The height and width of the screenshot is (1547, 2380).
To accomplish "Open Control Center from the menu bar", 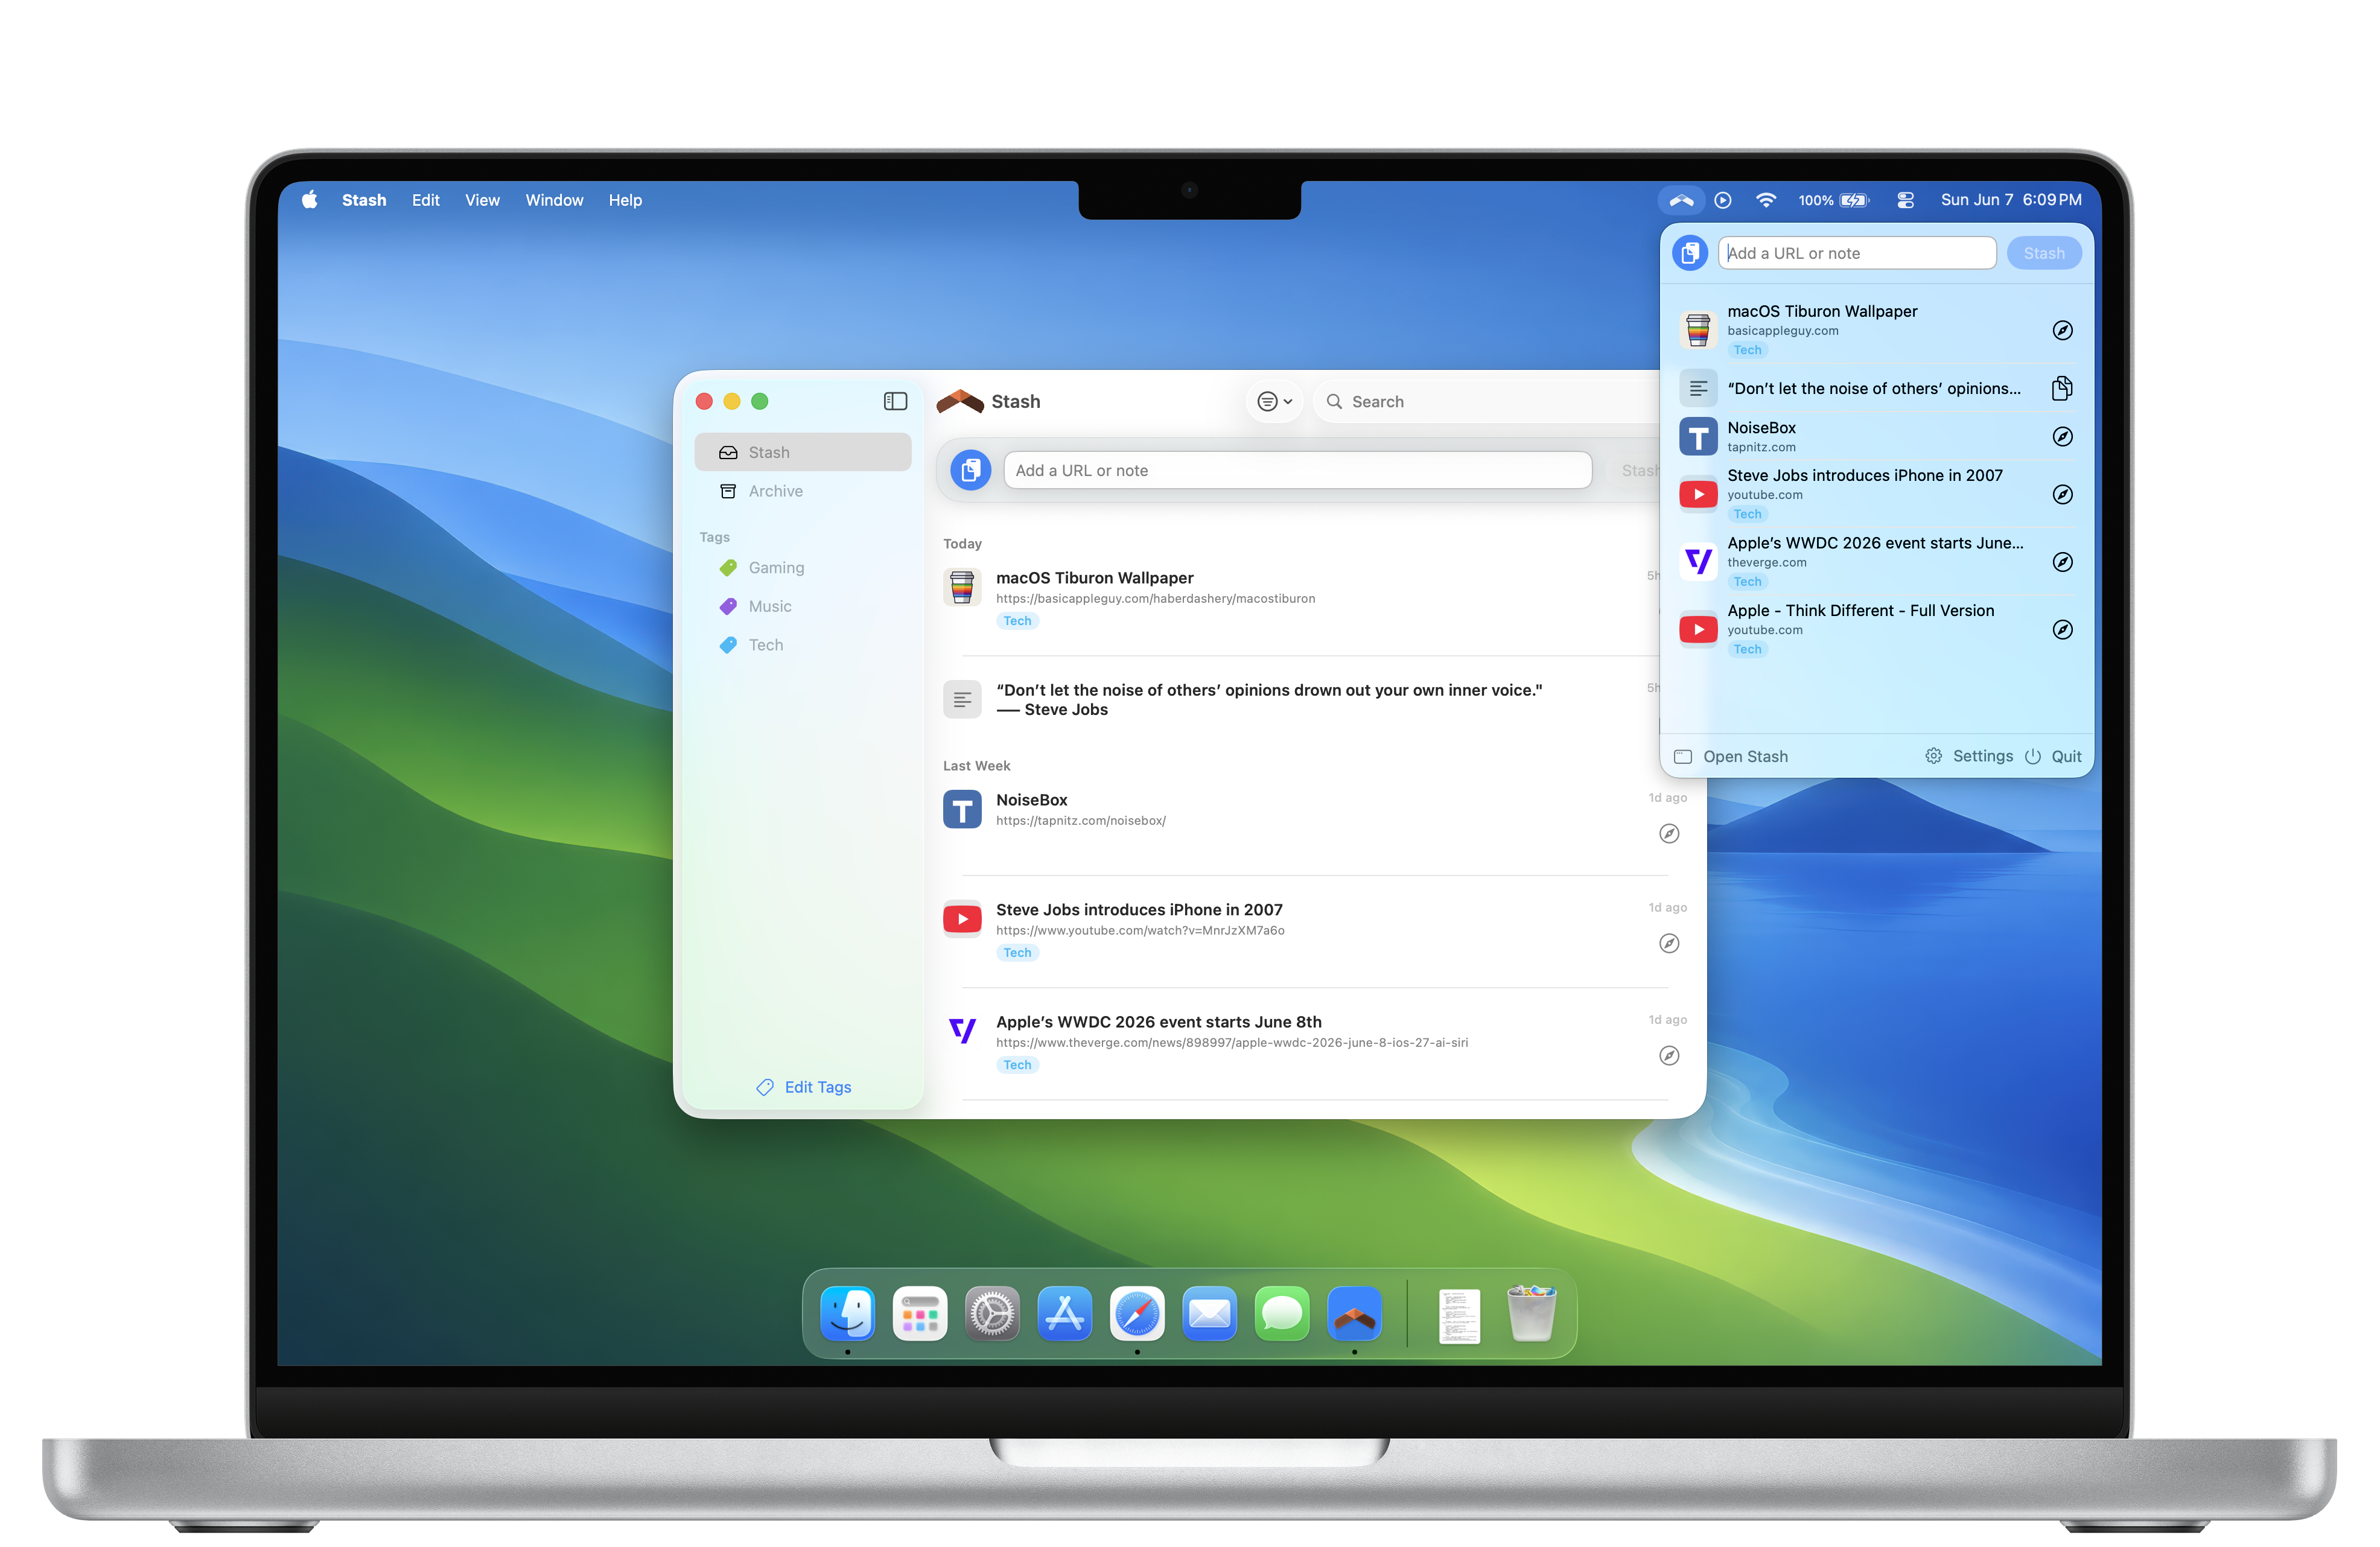I will pyautogui.click(x=1906, y=200).
